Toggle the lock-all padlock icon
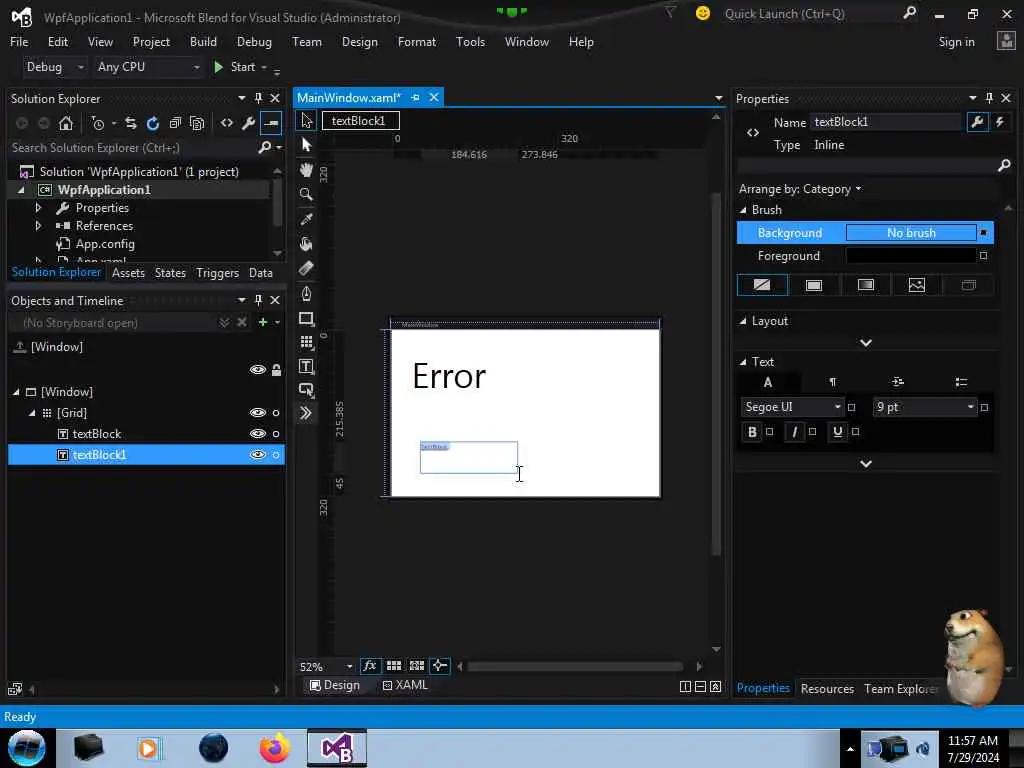 276,370
